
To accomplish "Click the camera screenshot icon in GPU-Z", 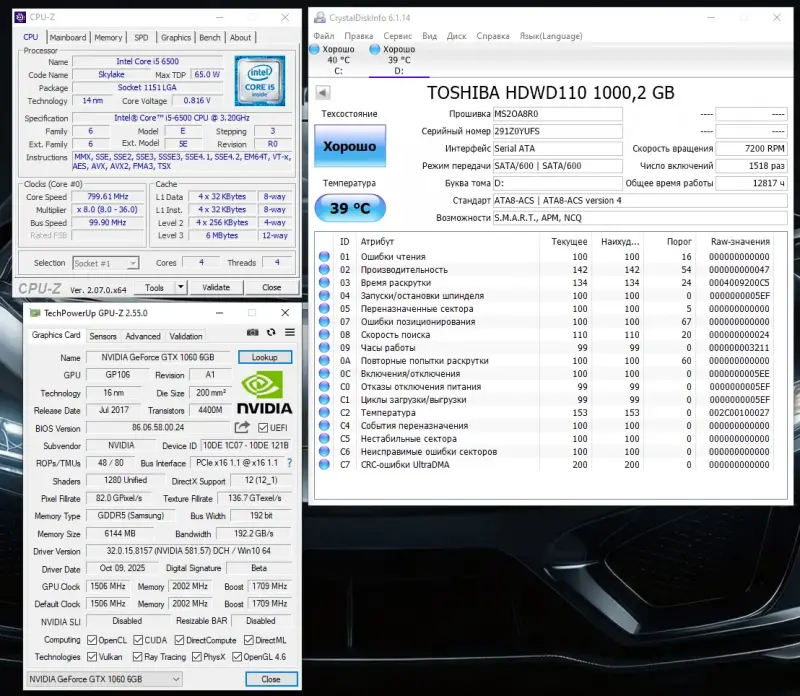I will tap(253, 332).
